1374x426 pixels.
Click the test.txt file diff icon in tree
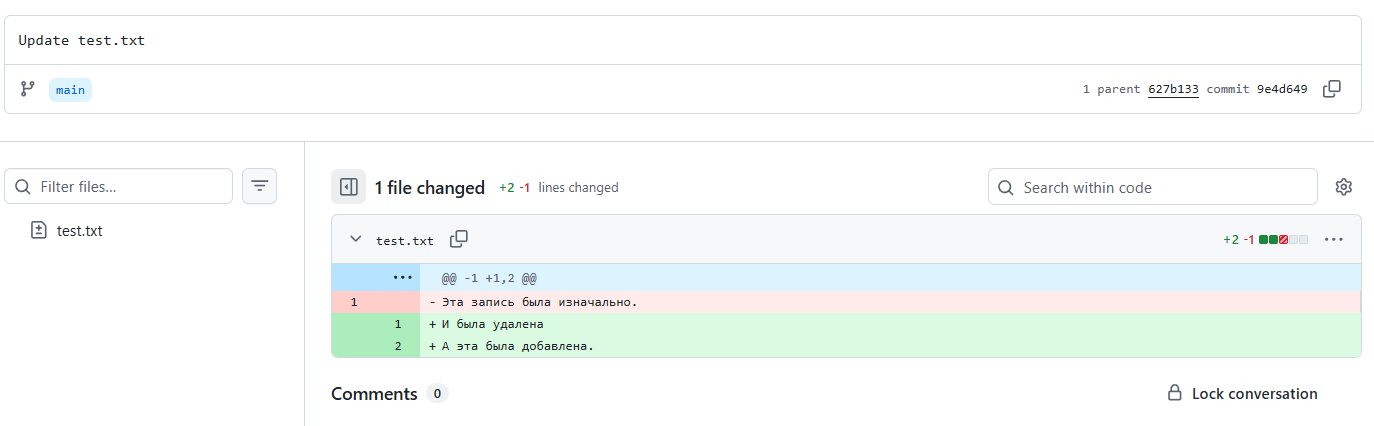39,231
